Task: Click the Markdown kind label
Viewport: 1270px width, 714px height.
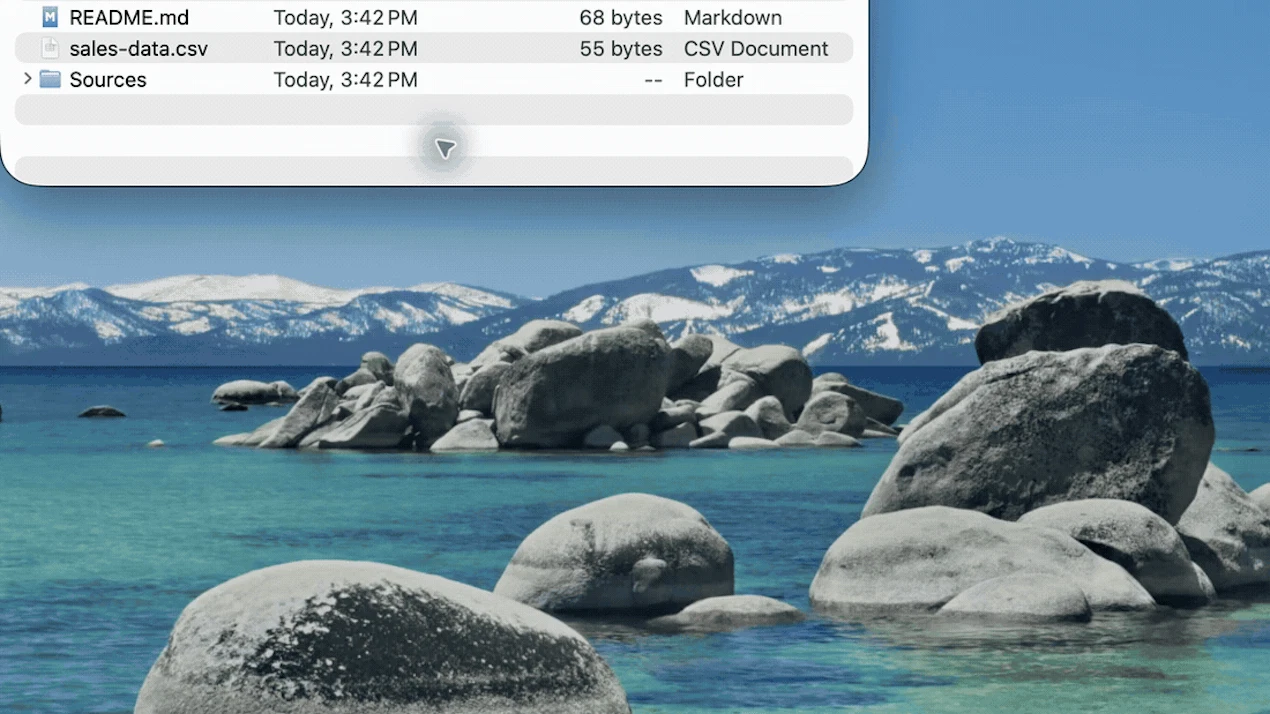Action: tap(733, 18)
